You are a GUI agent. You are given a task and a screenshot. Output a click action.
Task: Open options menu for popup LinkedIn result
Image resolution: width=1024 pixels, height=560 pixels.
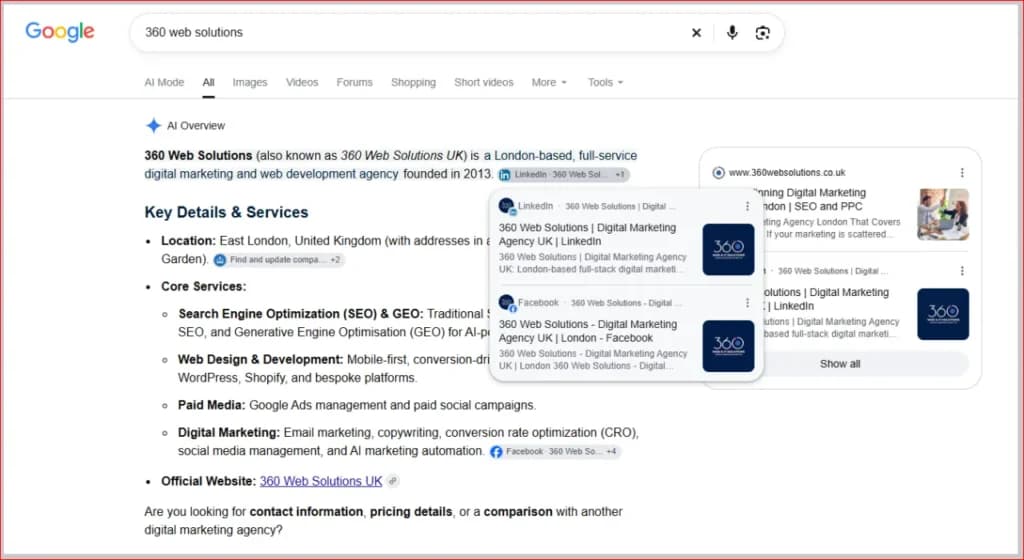click(747, 206)
